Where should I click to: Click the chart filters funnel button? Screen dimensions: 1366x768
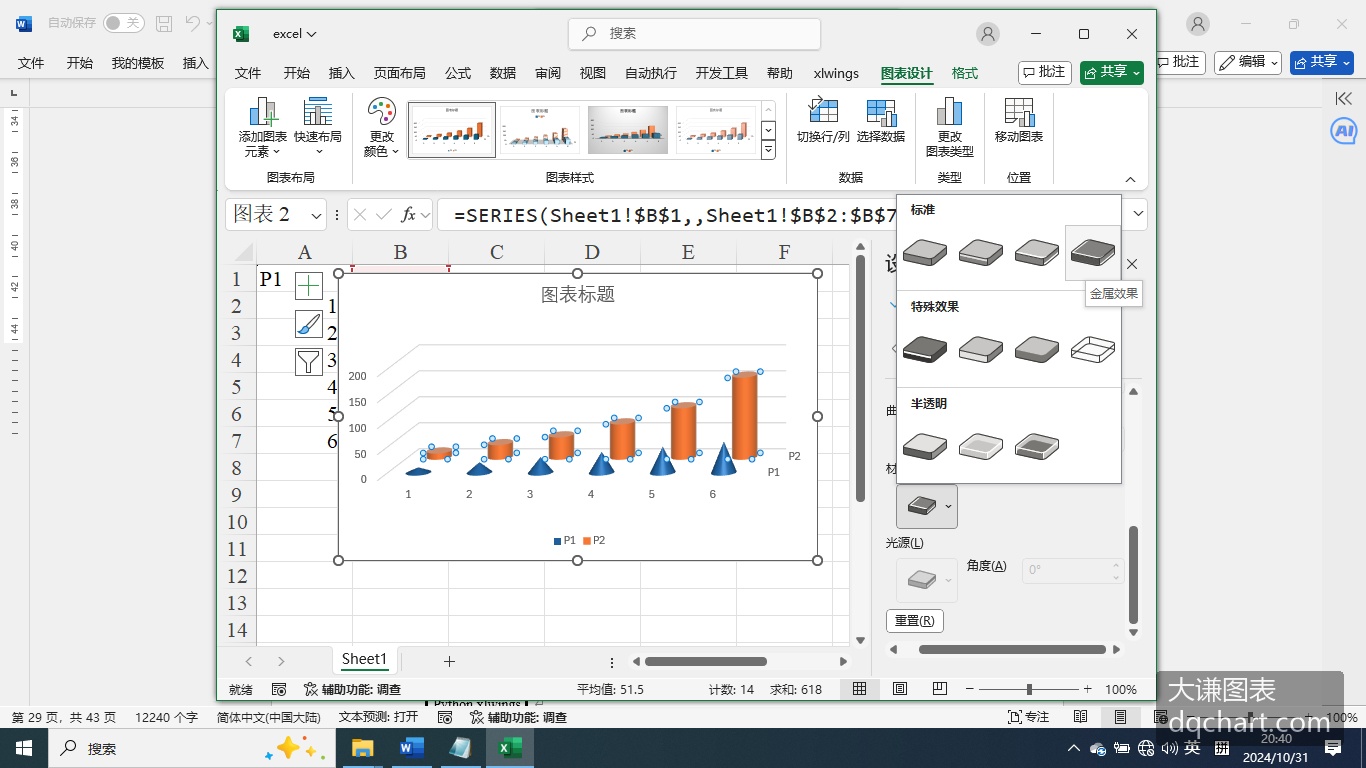(x=309, y=361)
